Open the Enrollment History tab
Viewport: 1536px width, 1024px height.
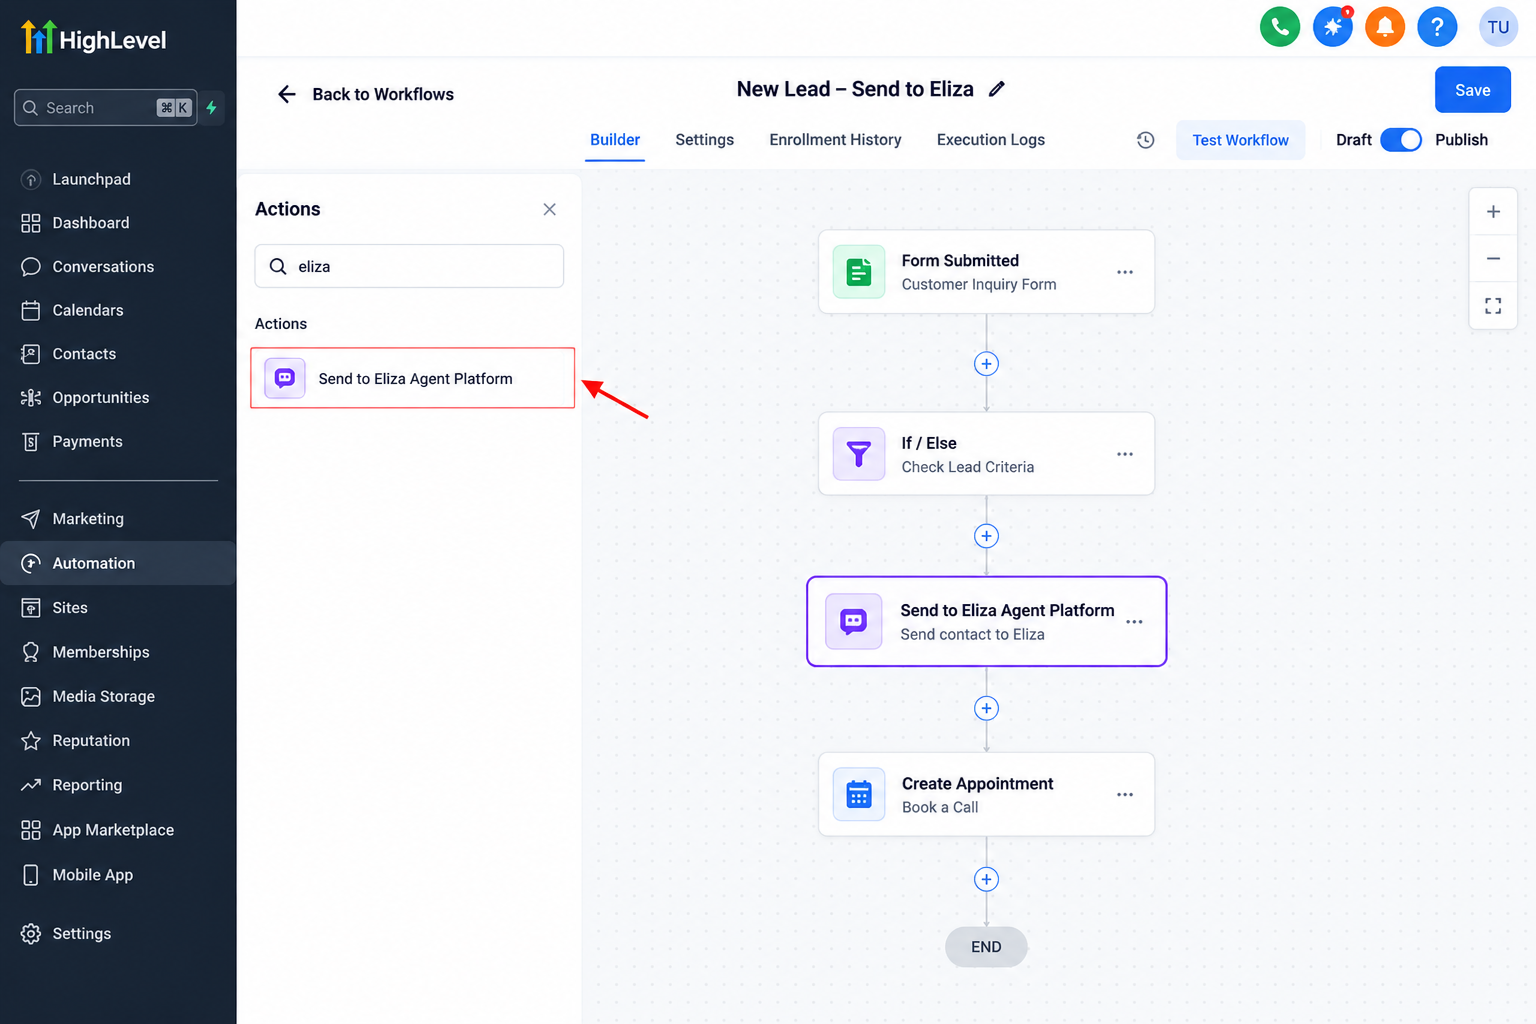coord(835,140)
